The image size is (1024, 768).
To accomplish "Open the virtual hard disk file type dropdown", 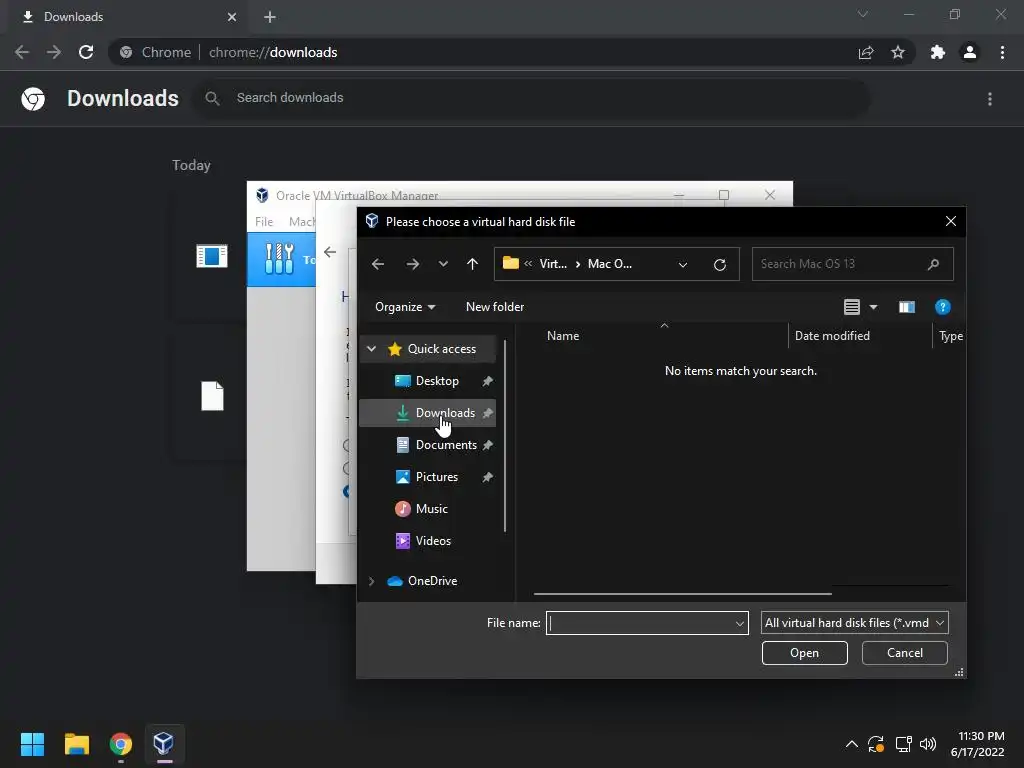I will [x=854, y=623].
